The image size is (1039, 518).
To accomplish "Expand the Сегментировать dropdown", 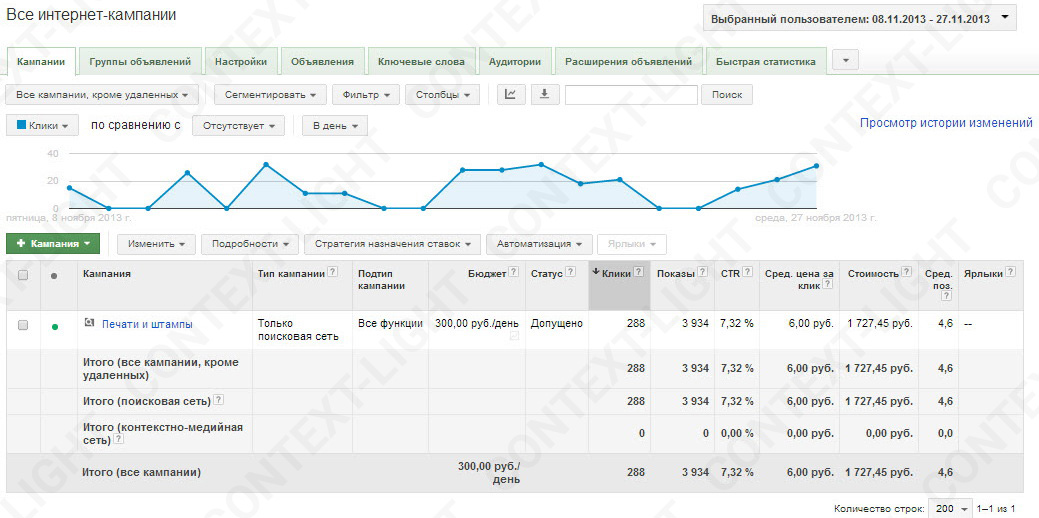I will [269, 94].
